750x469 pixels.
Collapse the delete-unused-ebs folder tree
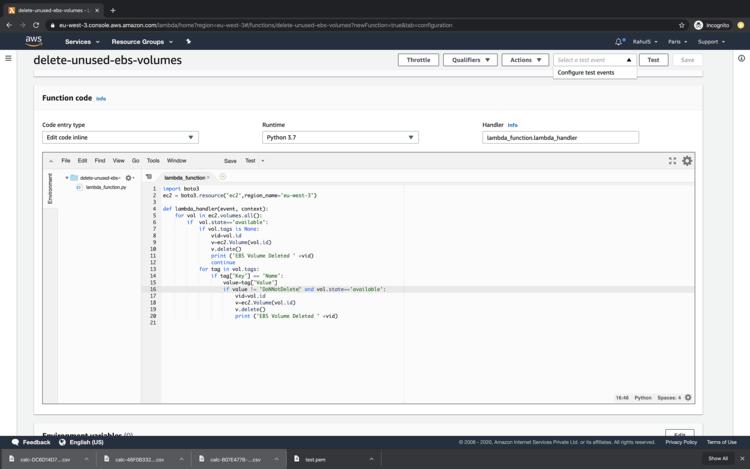point(67,178)
